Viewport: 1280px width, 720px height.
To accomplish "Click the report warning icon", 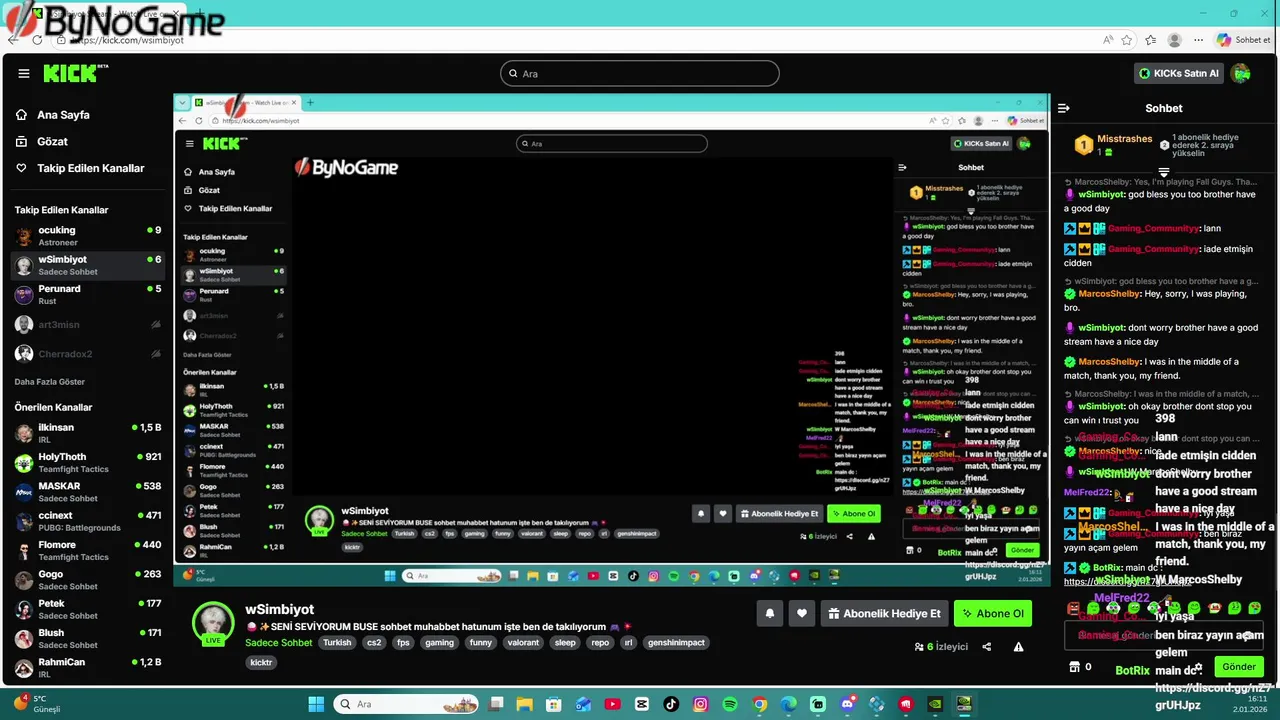I will tap(1018, 647).
